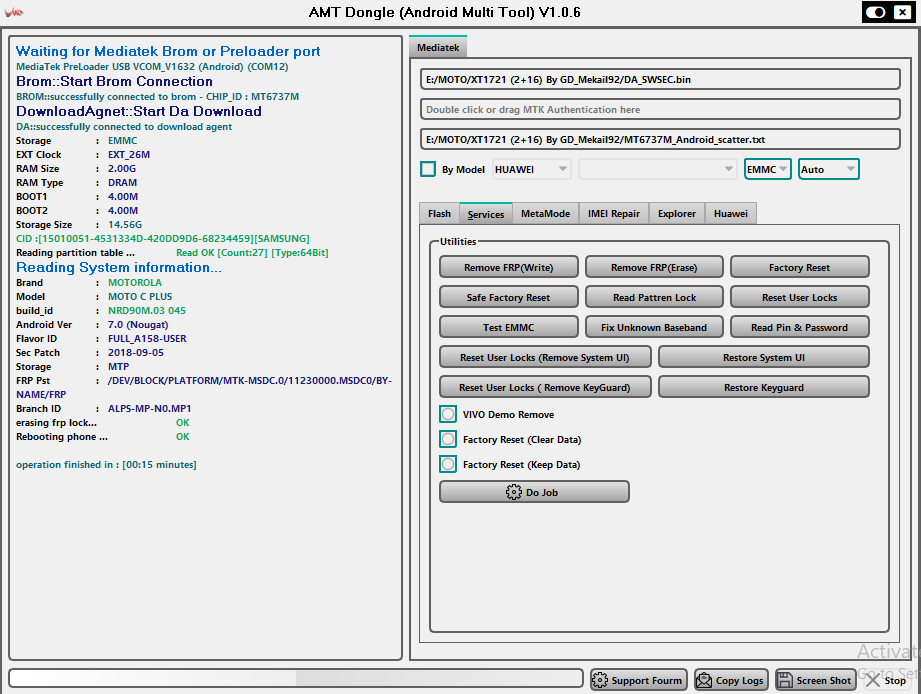Viewport: 921px width, 694px height.
Task: Click the Support Fourm gear icon
Action: pyautogui.click(x=600, y=680)
